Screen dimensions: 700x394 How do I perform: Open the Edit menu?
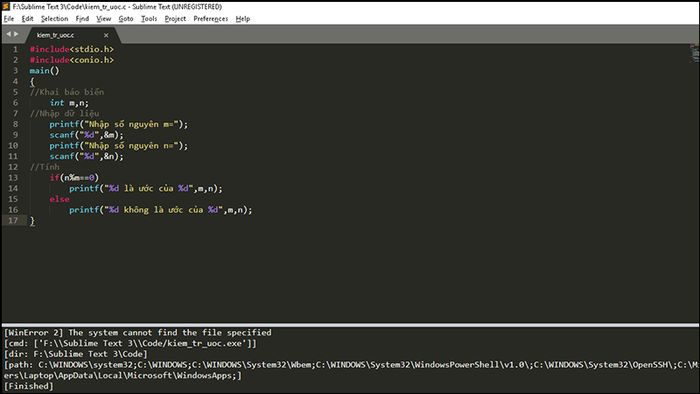27,19
